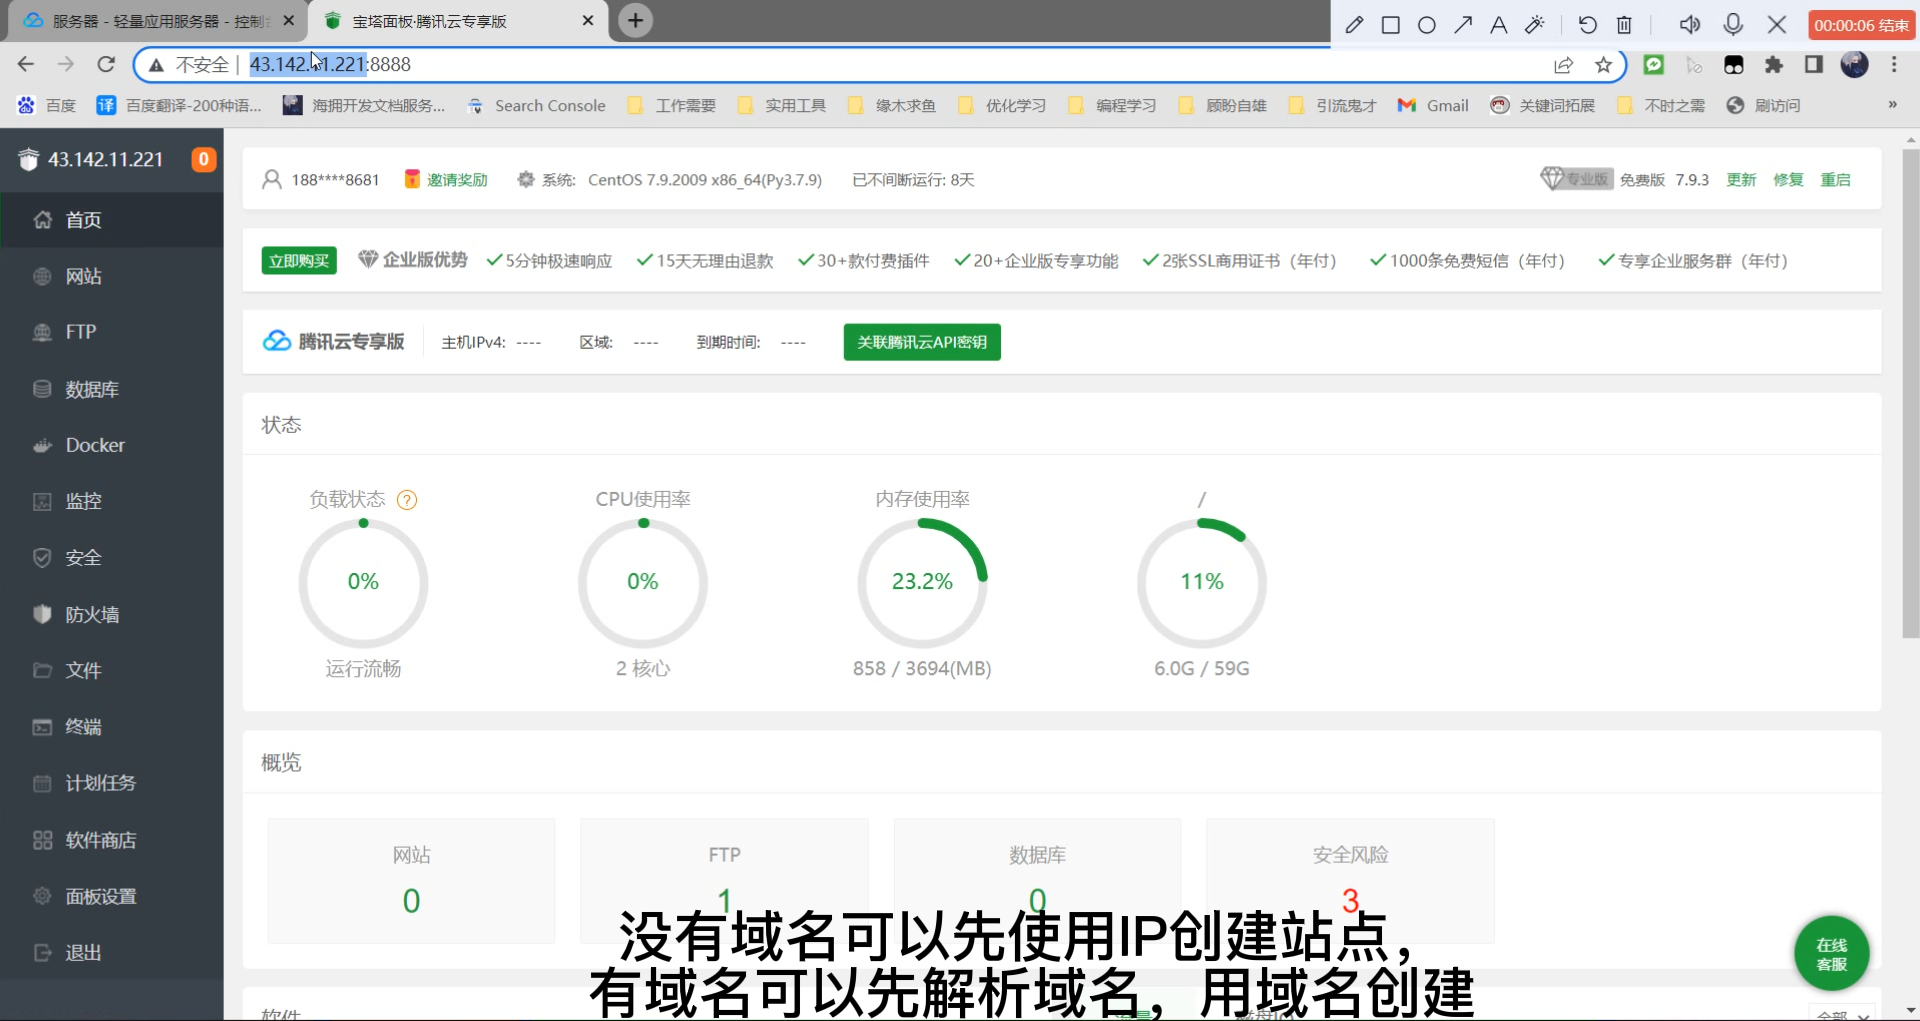Click the 关联腾讯云API密钥 button

coord(921,342)
